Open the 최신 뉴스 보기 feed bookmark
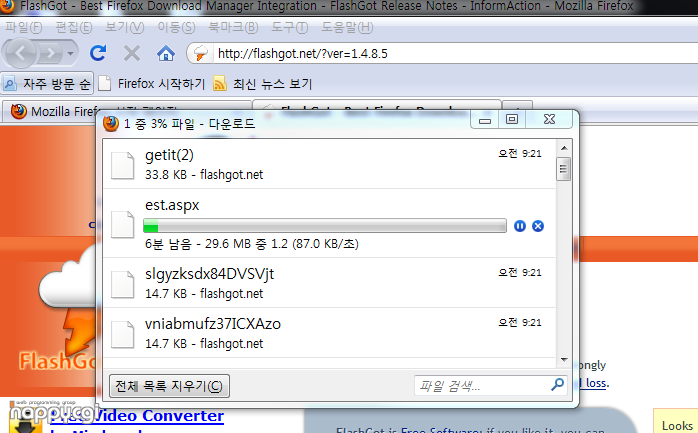Image resolution: width=698 pixels, height=433 pixels. coord(263,84)
